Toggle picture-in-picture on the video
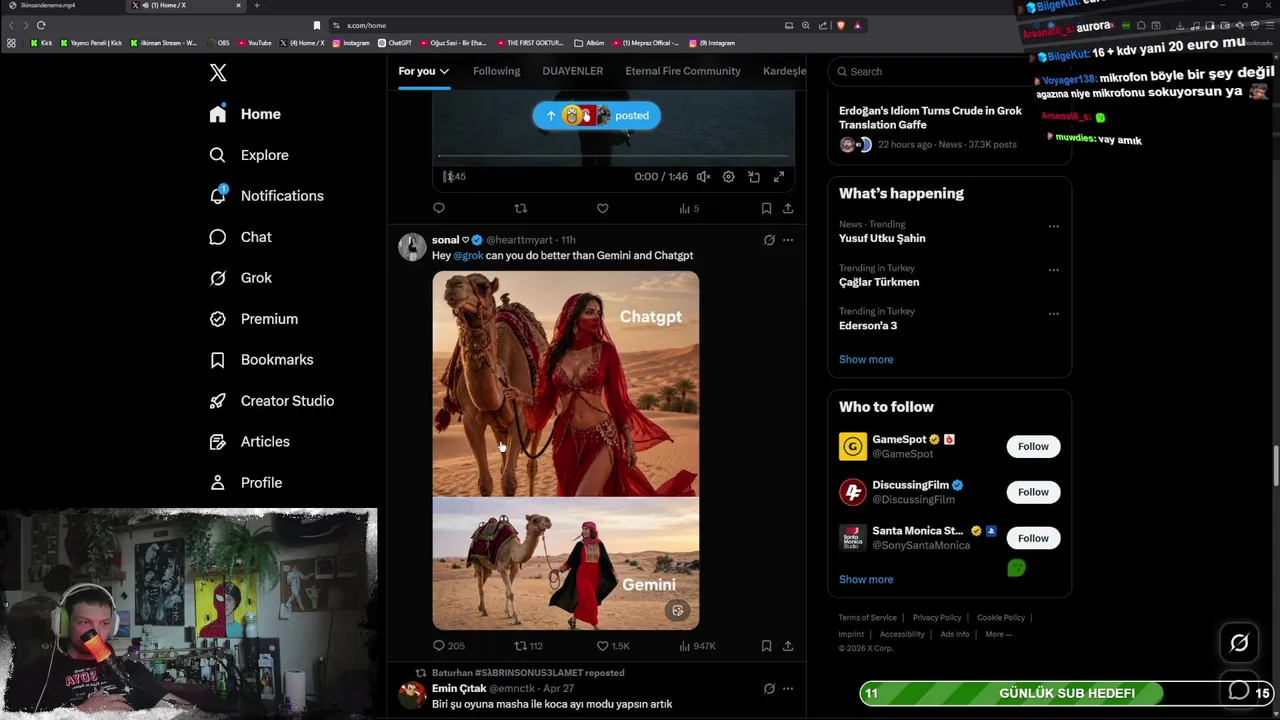 [754, 177]
